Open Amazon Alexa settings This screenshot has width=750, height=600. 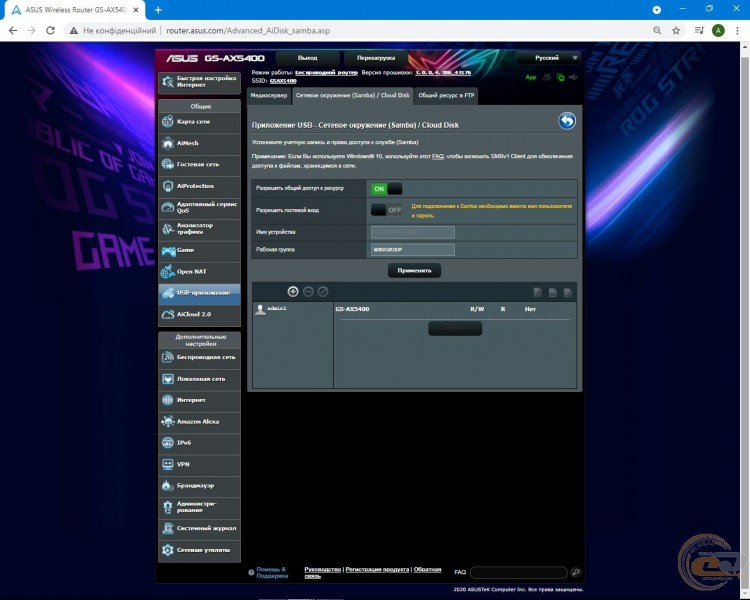tap(199, 422)
